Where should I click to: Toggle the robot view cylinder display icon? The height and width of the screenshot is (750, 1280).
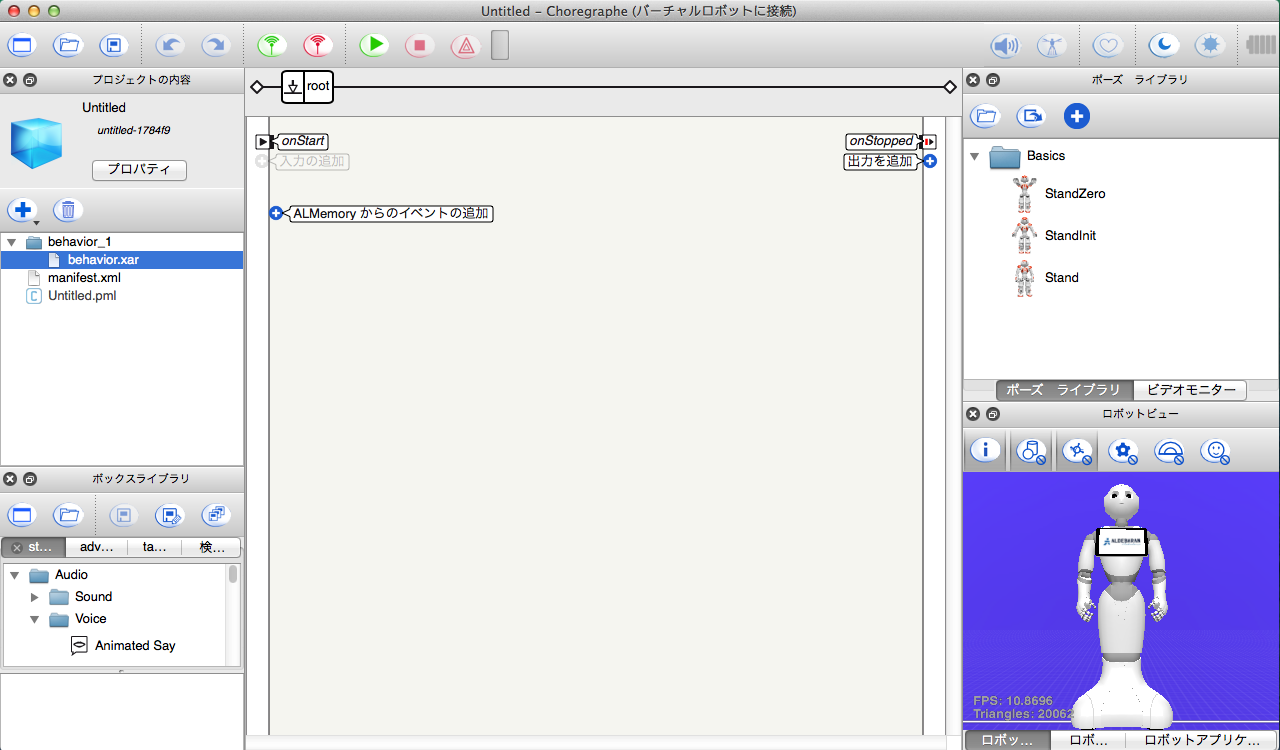pyautogui.click(x=1031, y=451)
